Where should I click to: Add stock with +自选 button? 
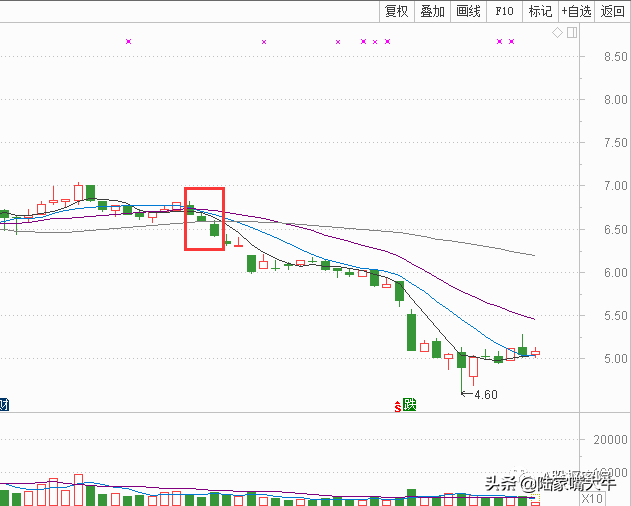tap(576, 11)
